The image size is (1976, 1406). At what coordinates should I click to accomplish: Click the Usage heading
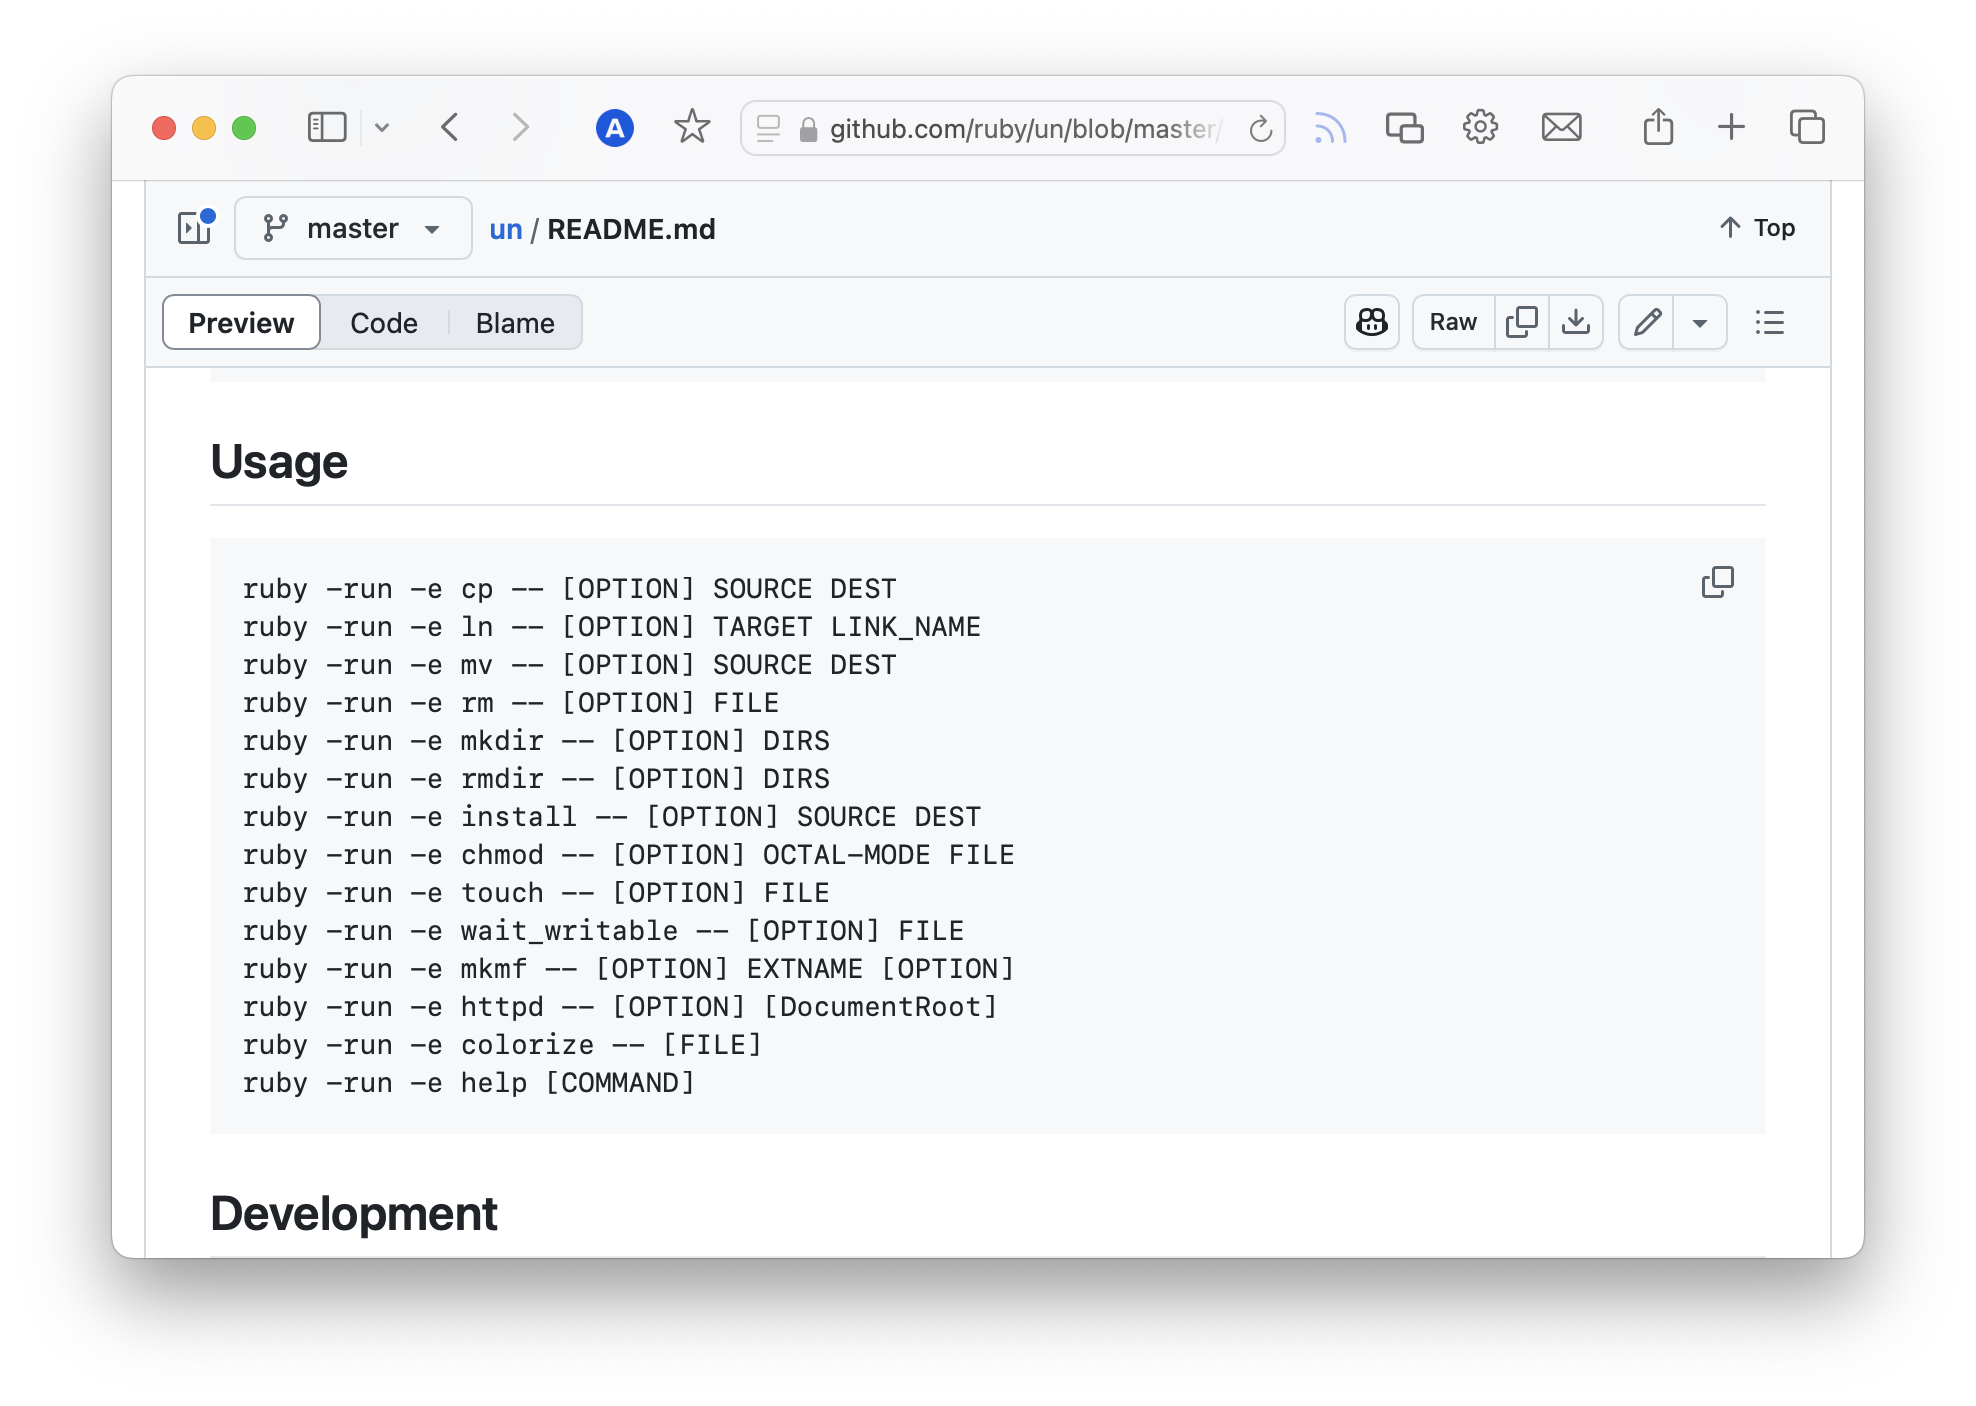pos(279,461)
